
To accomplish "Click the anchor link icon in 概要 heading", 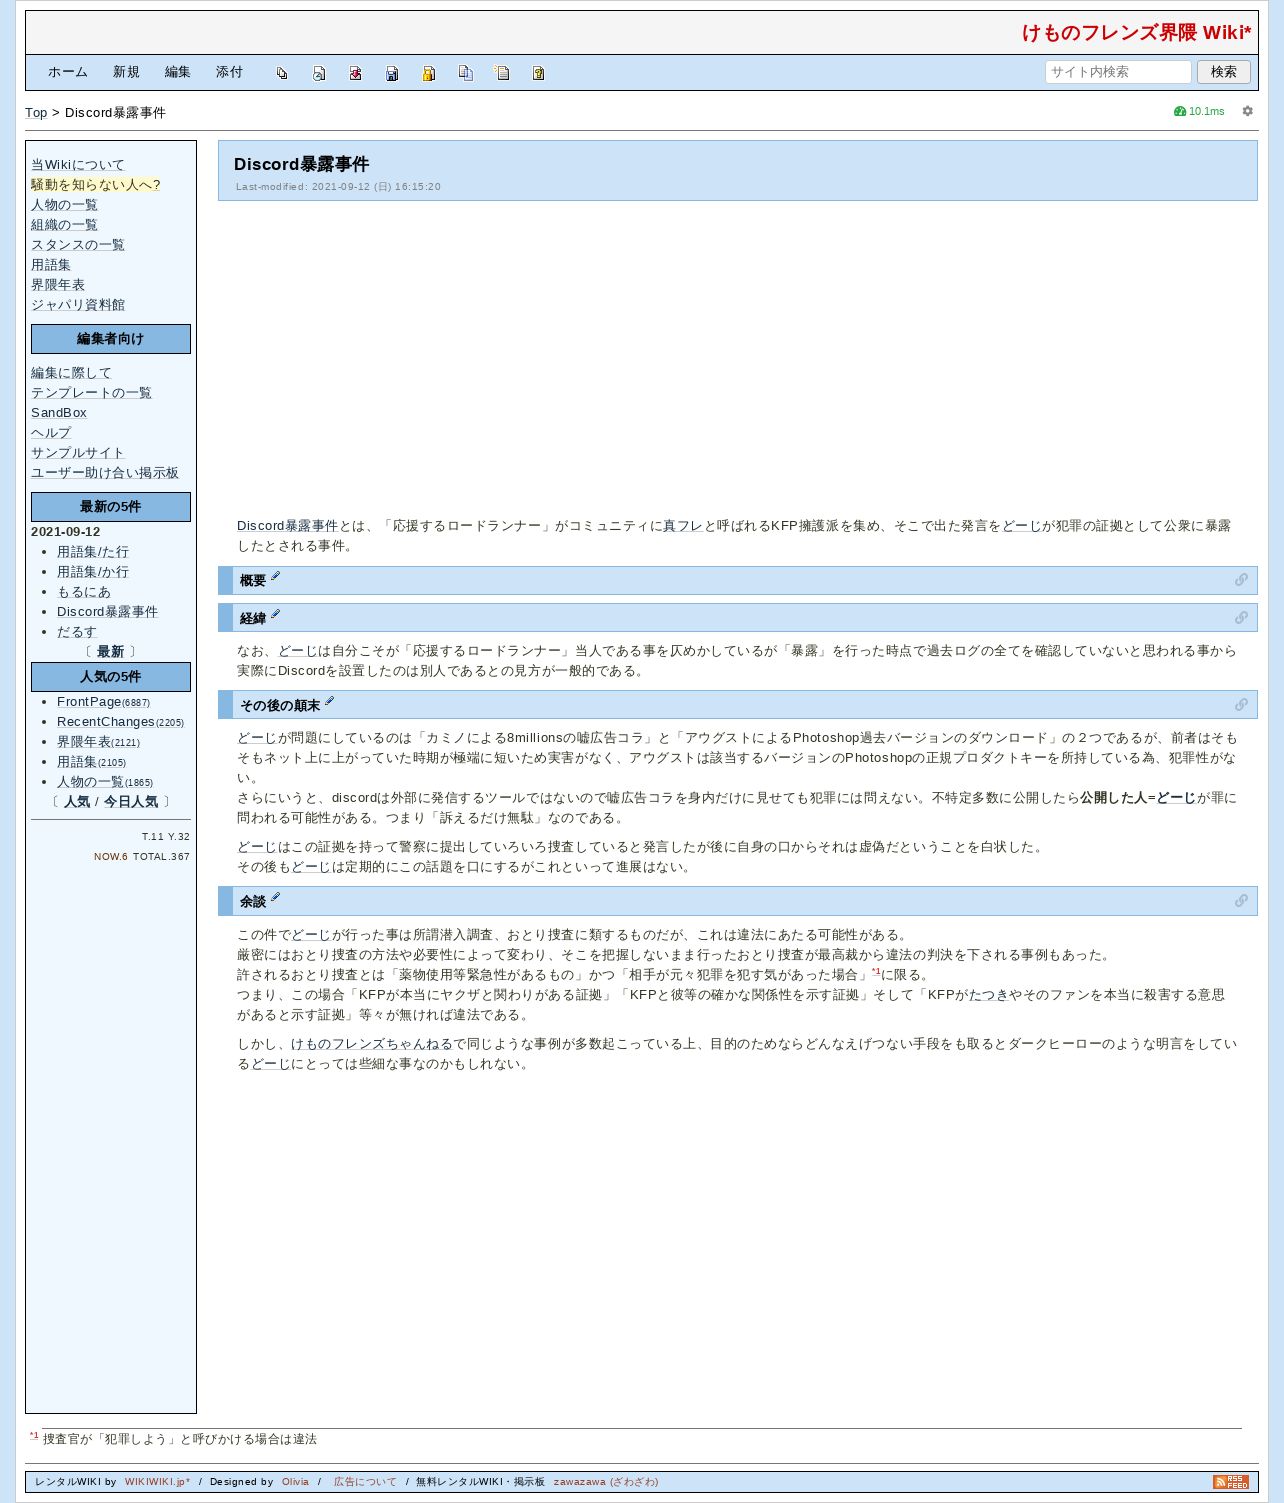I will point(1241,580).
